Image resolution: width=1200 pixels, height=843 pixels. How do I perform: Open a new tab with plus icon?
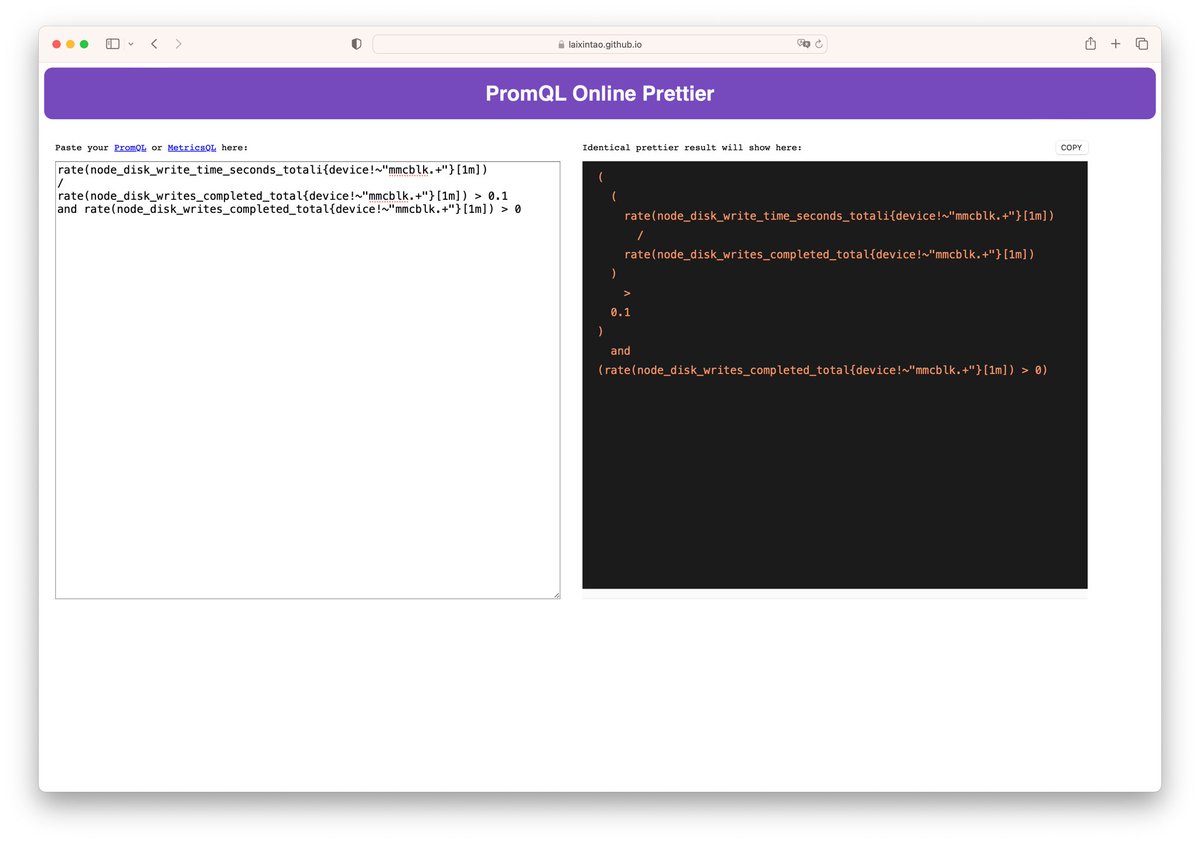tap(1116, 44)
